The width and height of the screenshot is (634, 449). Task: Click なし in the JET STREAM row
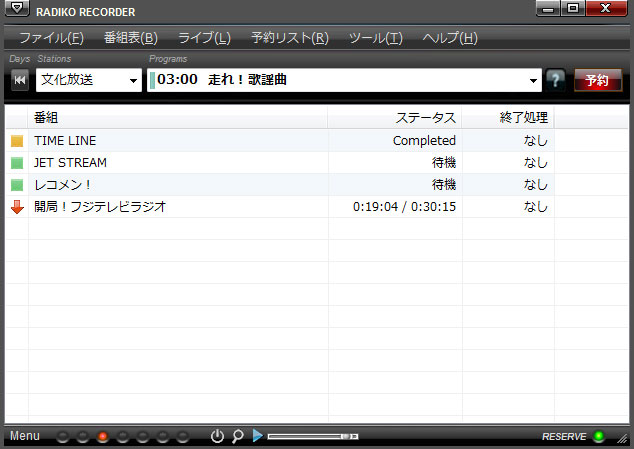[x=536, y=163]
